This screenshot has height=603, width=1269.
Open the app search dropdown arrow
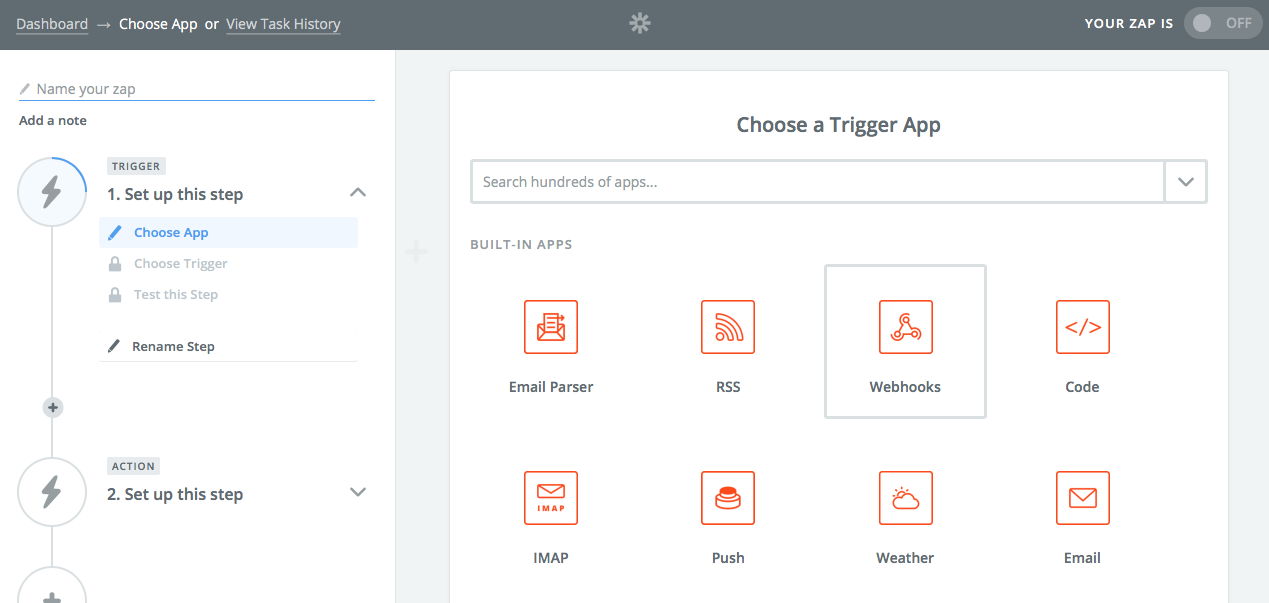pyautogui.click(x=1186, y=182)
